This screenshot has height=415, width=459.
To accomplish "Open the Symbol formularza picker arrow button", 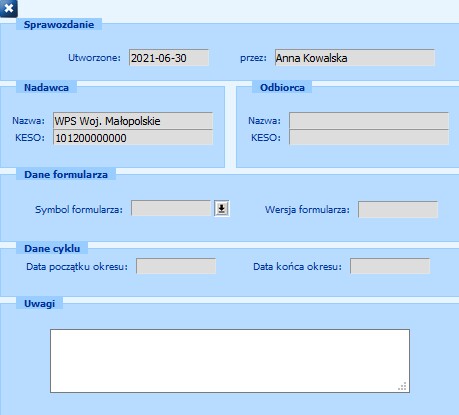I will pyautogui.click(x=222, y=209).
